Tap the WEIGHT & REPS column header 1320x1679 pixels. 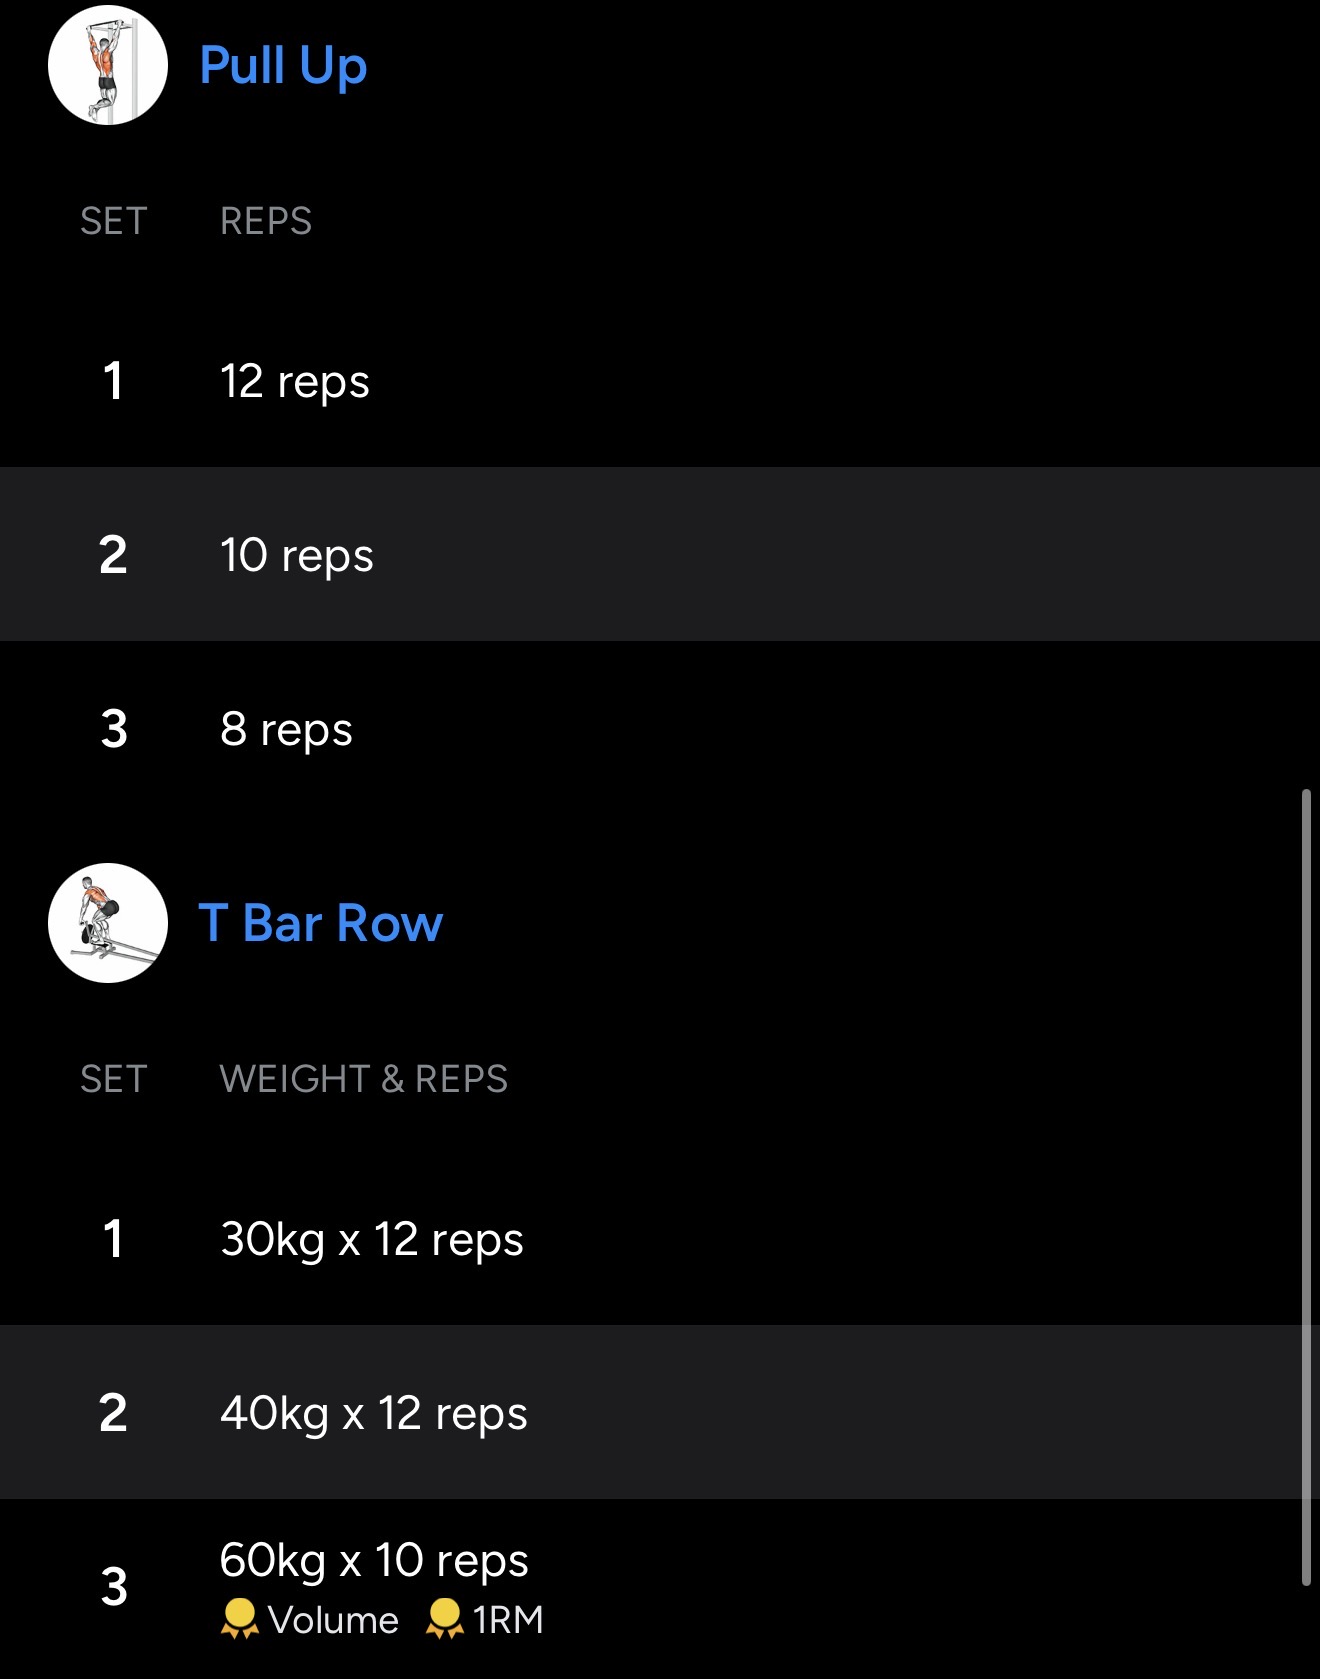pos(364,1079)
